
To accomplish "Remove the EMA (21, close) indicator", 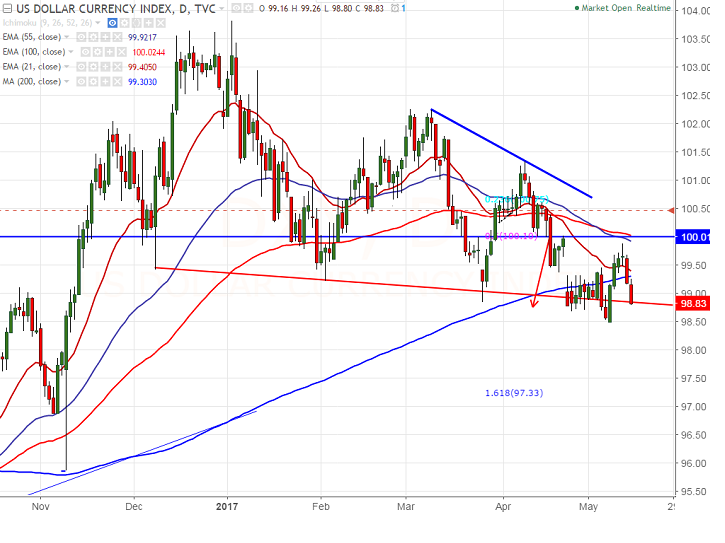I will [x=117, y=67].
